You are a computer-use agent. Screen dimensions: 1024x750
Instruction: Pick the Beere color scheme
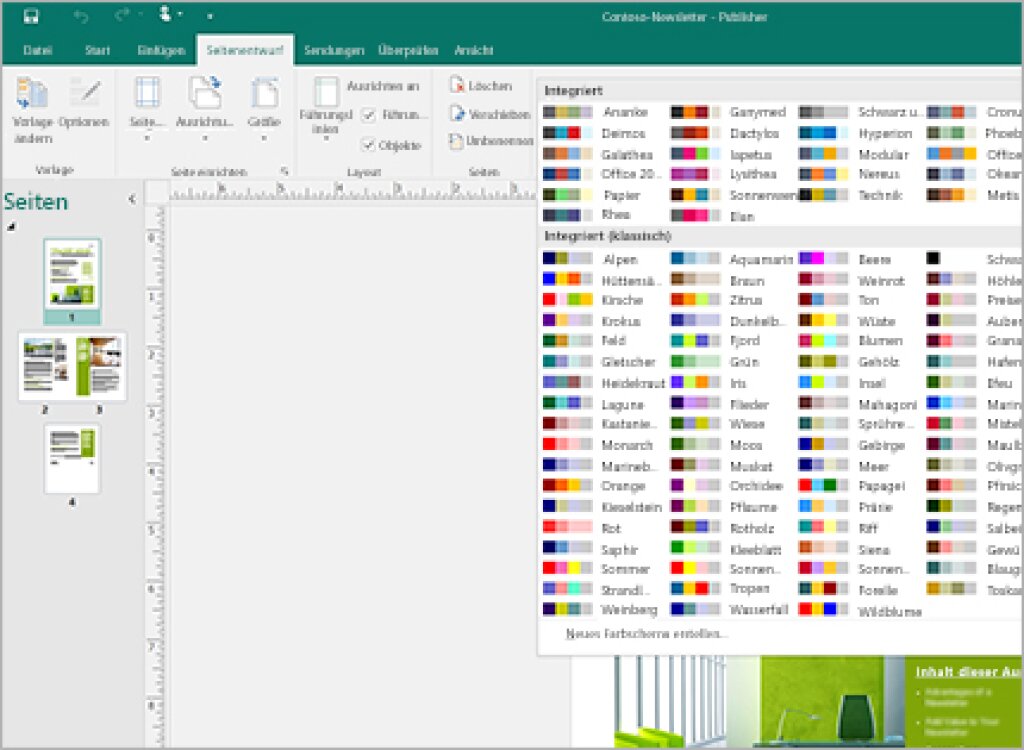tap(844, 259)
